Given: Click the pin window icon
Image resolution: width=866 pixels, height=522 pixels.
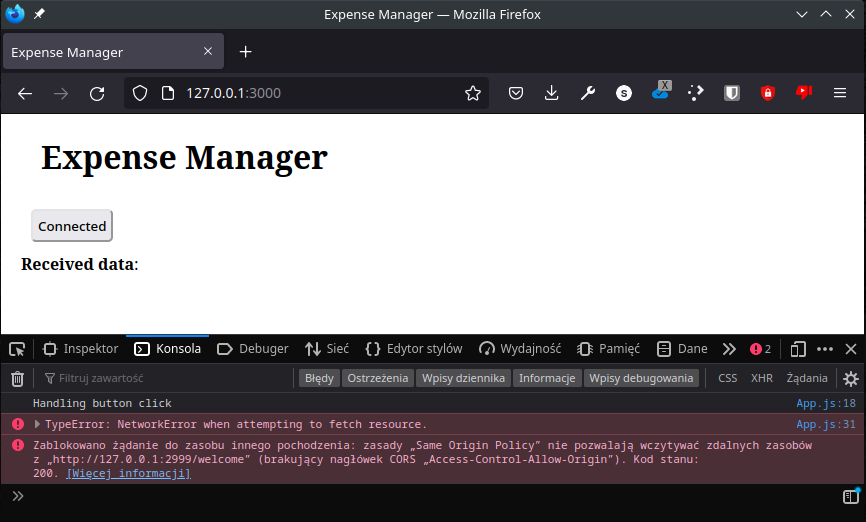Looking at the screenshot, I should click(39, 14).
